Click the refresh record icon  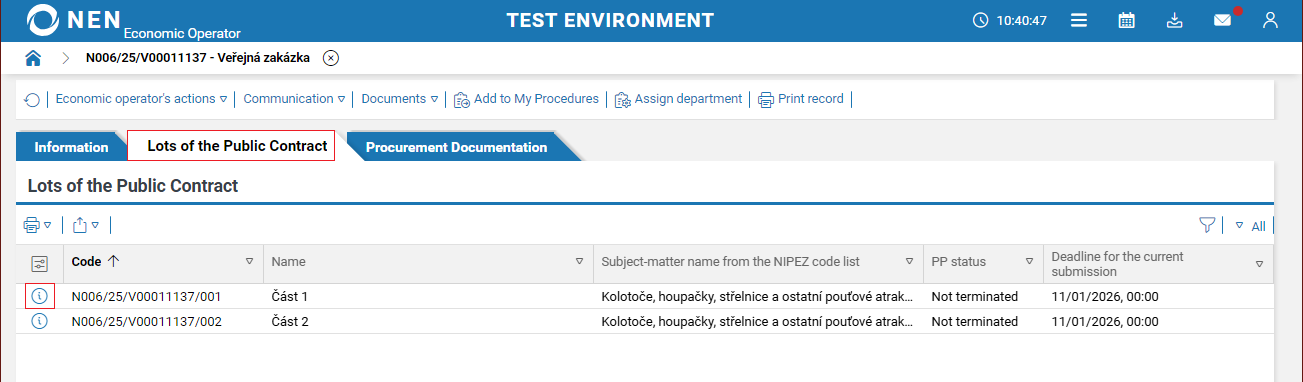(x=32, y=99)
